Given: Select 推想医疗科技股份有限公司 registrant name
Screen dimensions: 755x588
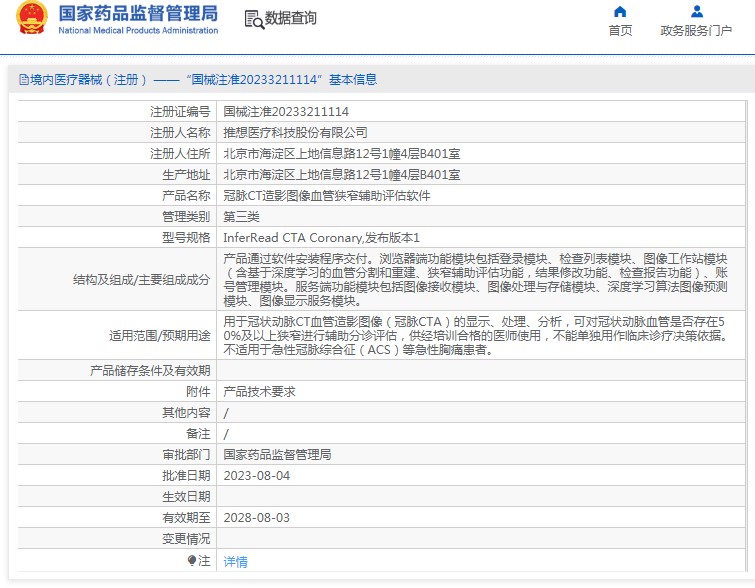Looking at the screenshot, I should [x=295, y=132].
